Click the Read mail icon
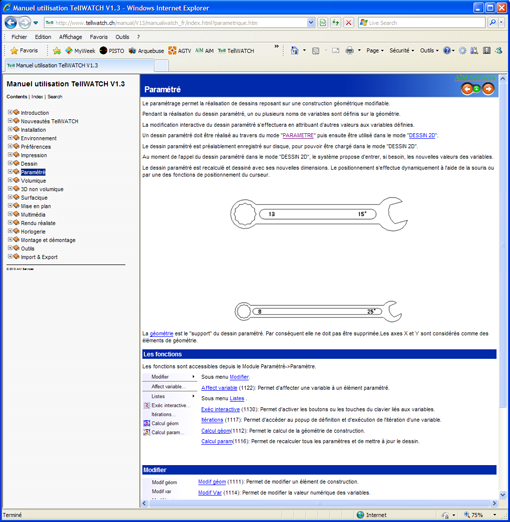The image size is (510, 522). click(x=335, y=51)
